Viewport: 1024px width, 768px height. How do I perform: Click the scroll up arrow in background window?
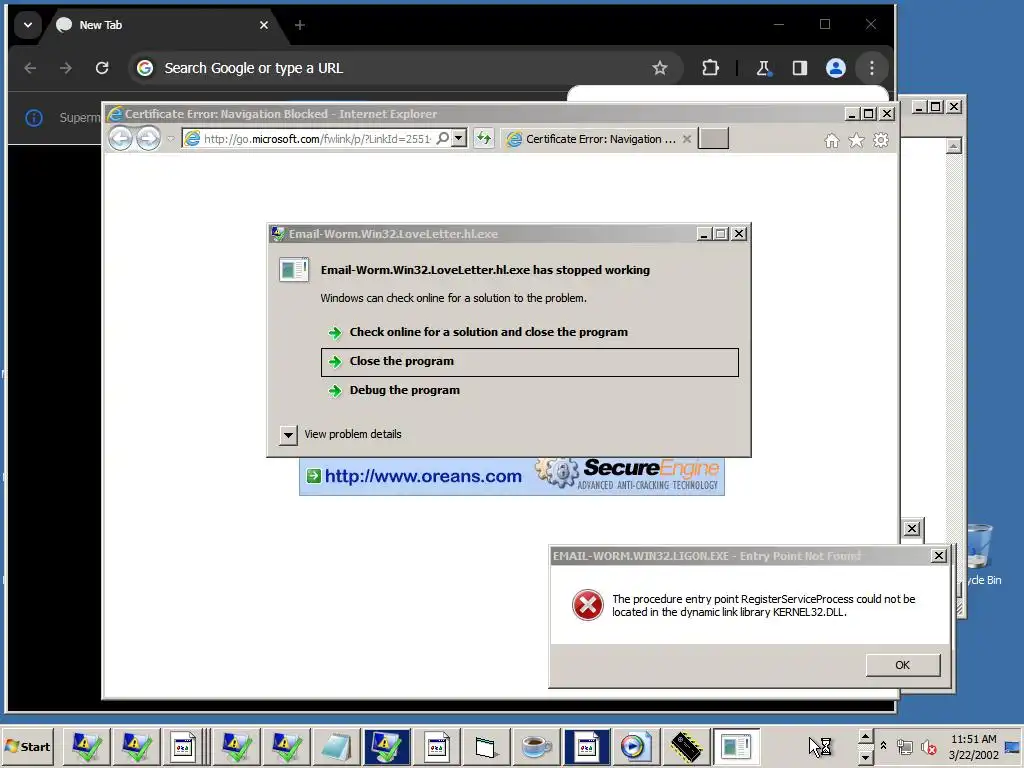954,146
